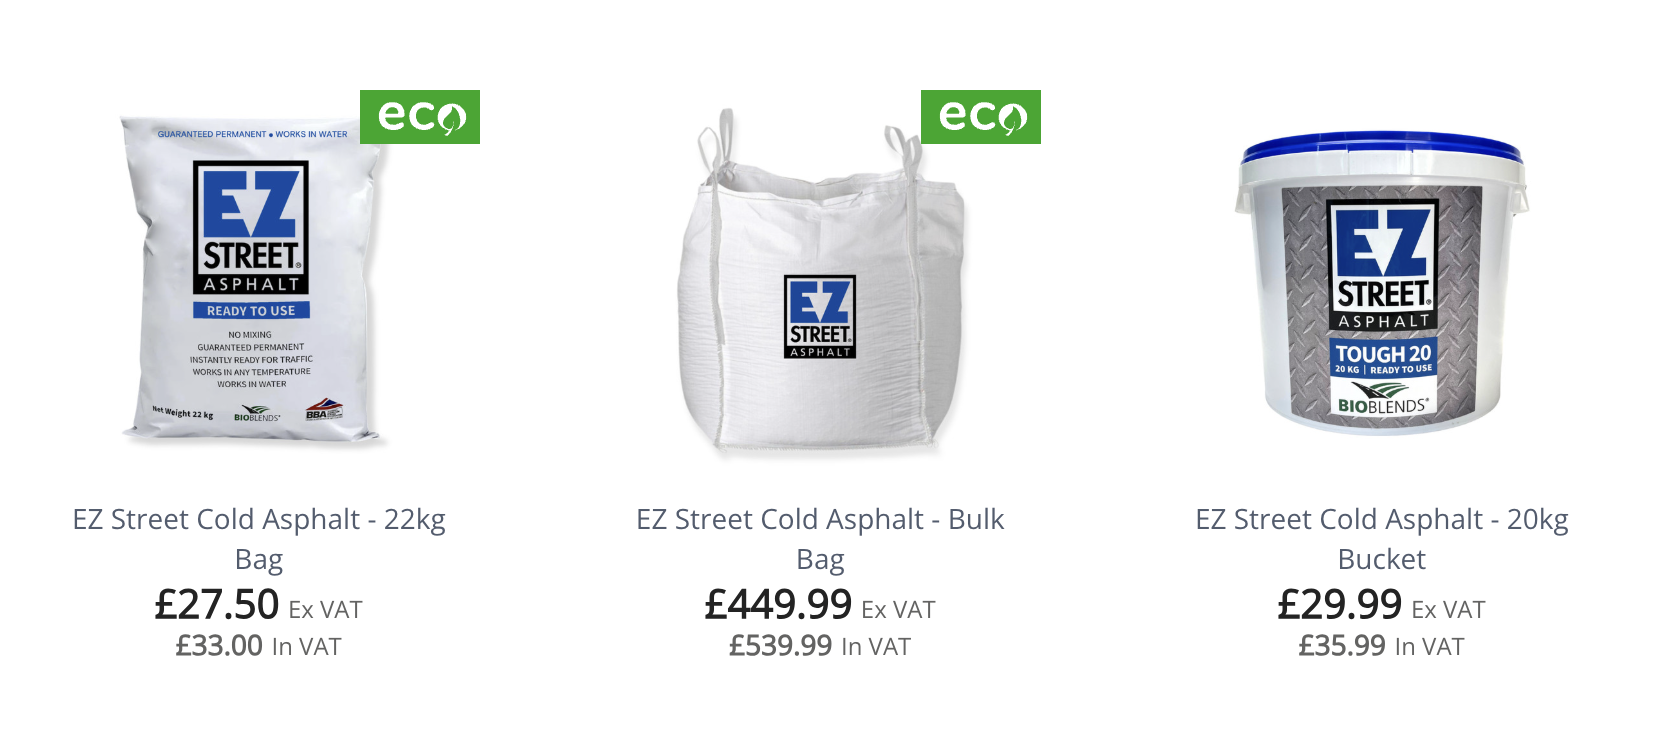Click the EZ Street logo on the 22kg bag
The image size is (1664, 744).
point(251,228)
